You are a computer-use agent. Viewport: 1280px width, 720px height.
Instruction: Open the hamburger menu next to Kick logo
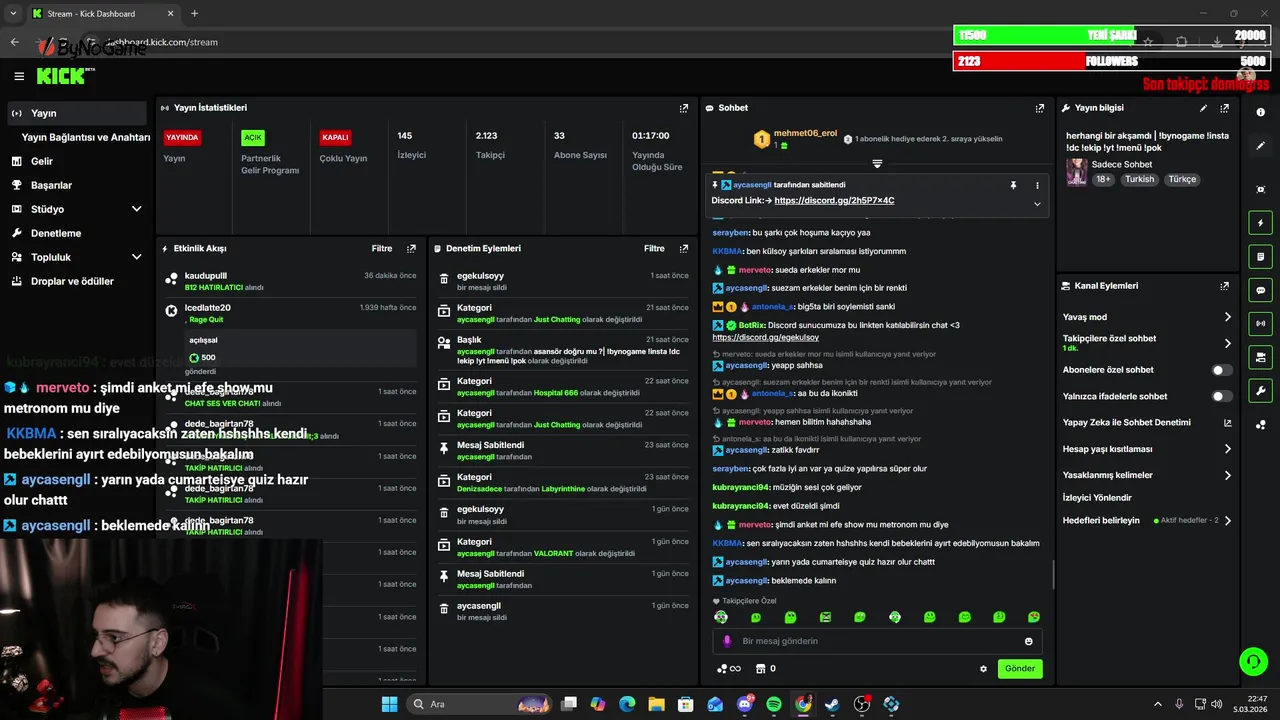[x=19, y=76]
